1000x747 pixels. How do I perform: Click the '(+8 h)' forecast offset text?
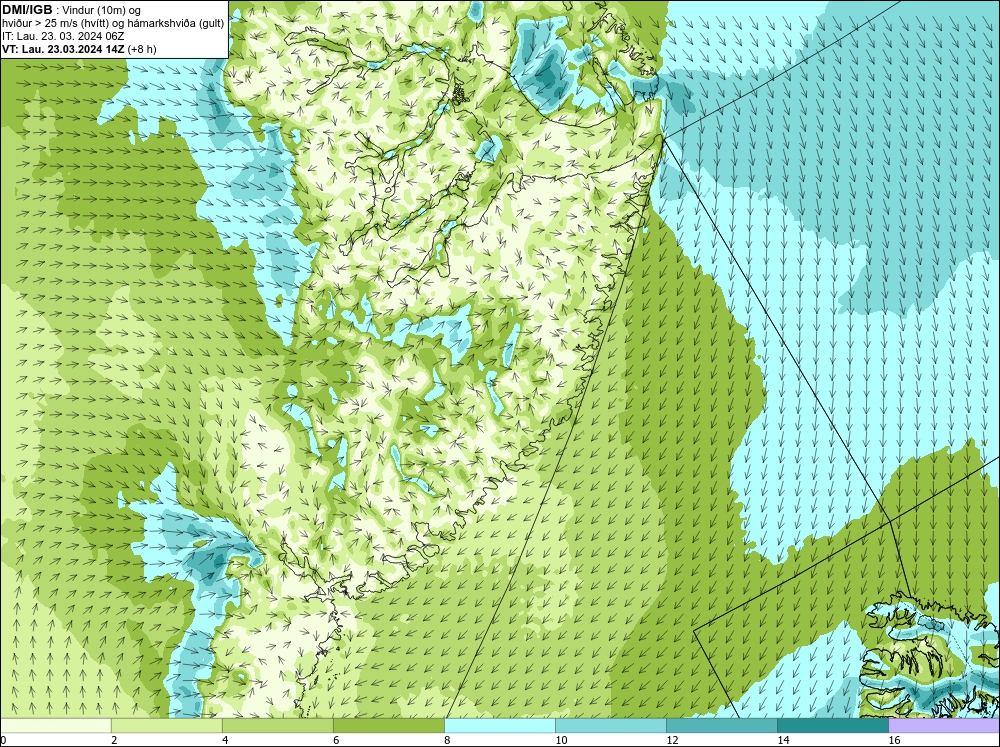pyautogui.click(x=142, y=49)
